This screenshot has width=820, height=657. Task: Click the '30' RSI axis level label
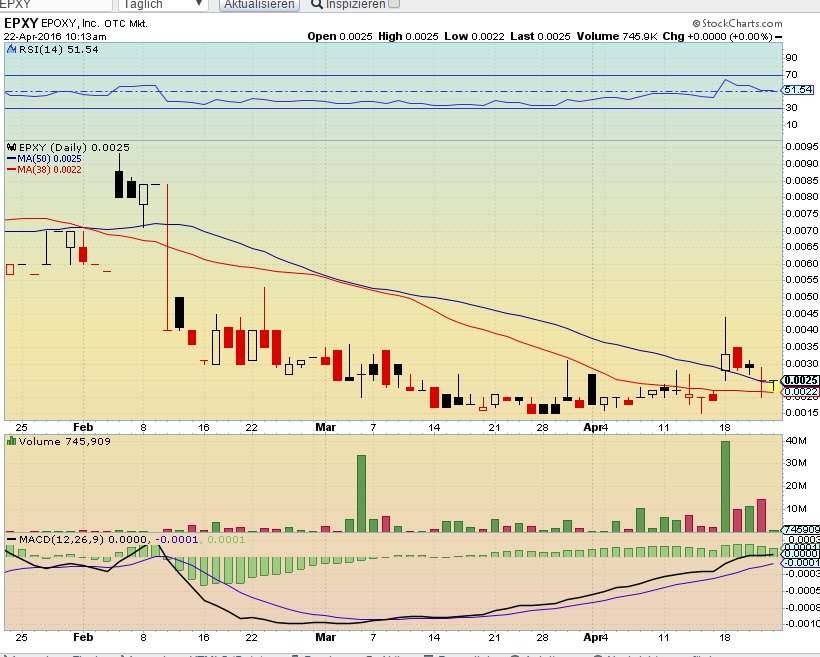click(791, 108)
